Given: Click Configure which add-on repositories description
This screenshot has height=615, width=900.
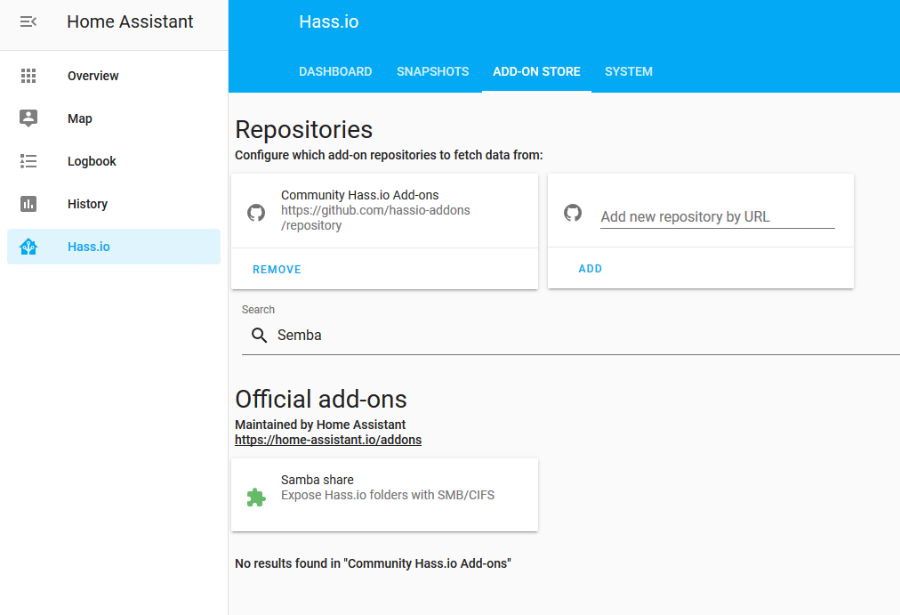Looking at the screenshot, I should pyautogui.click(x=389, y=155).
